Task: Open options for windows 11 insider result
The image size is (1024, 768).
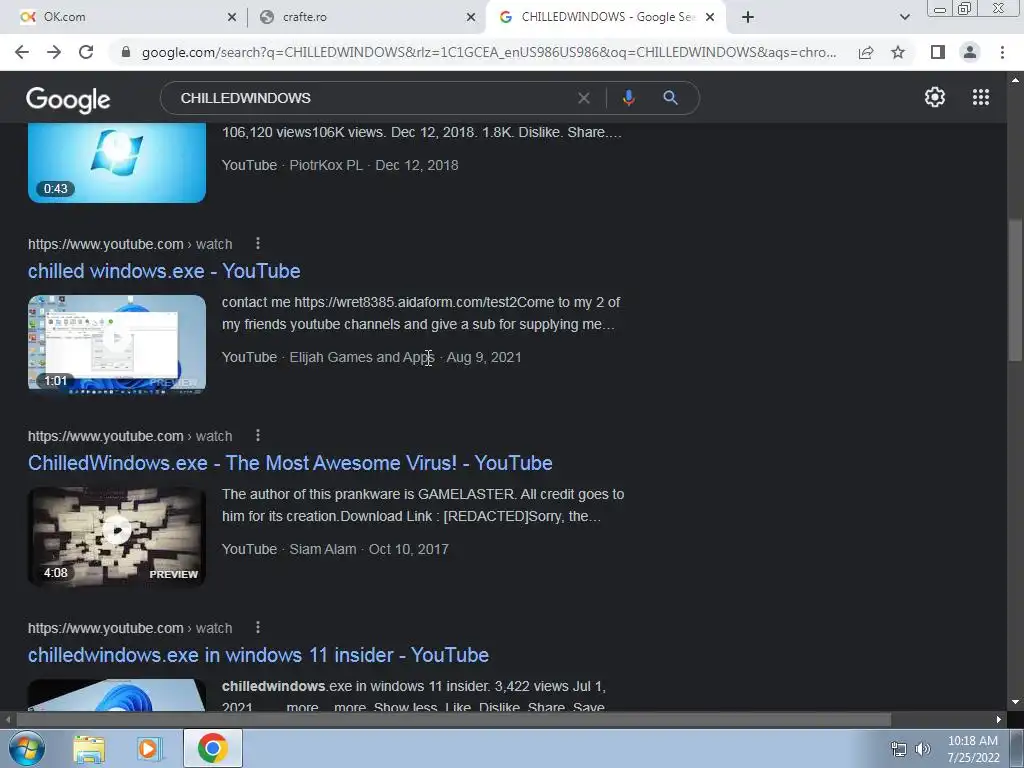Action: pyautogui.click(x=258, y=628)
